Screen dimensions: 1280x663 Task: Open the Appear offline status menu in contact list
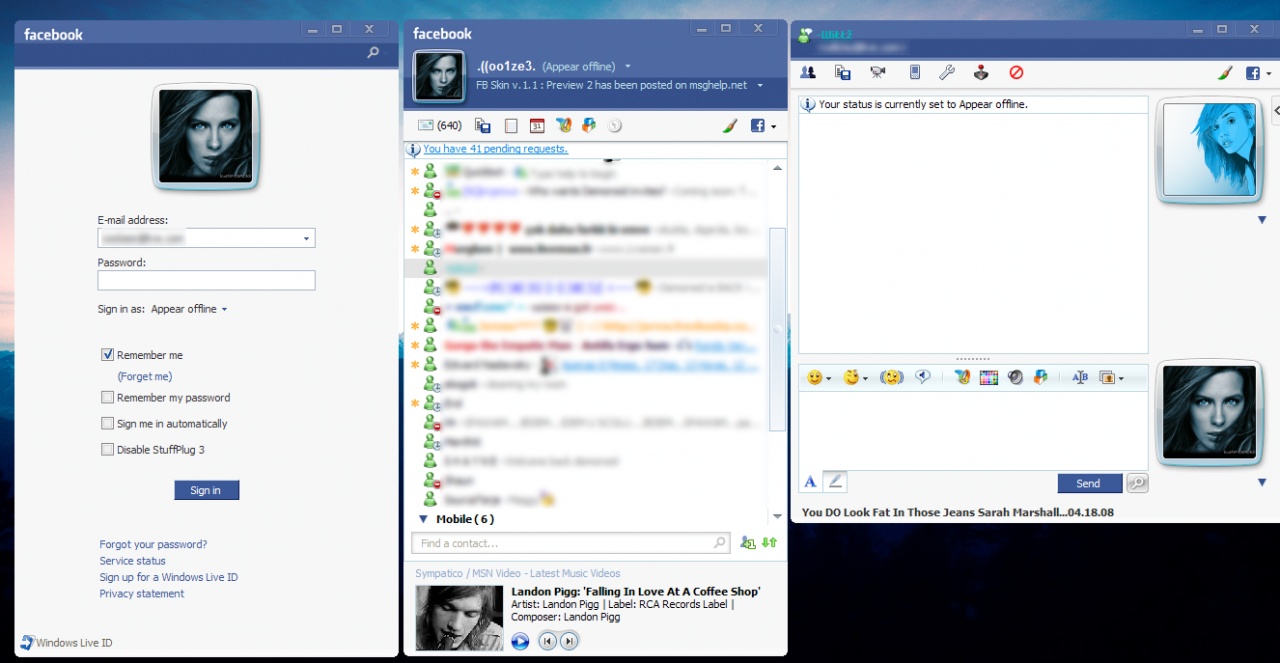pos(587,67)
